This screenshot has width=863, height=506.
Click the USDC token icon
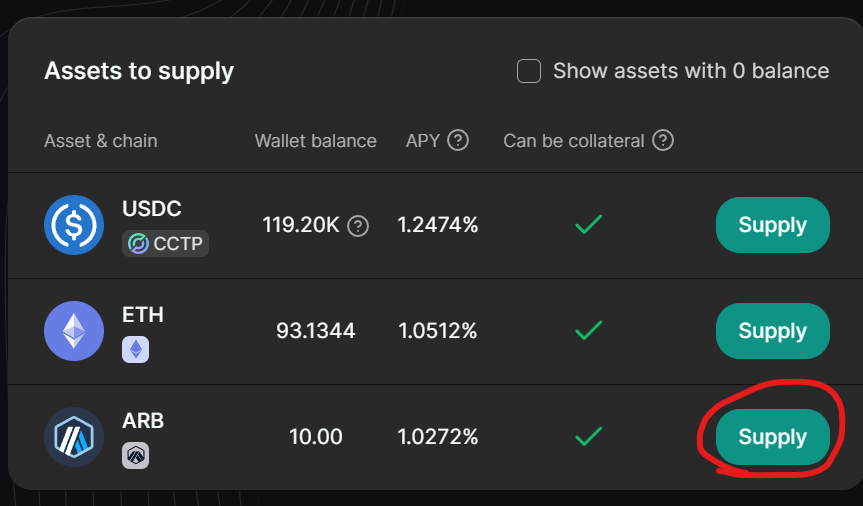[x=74, y=225]
